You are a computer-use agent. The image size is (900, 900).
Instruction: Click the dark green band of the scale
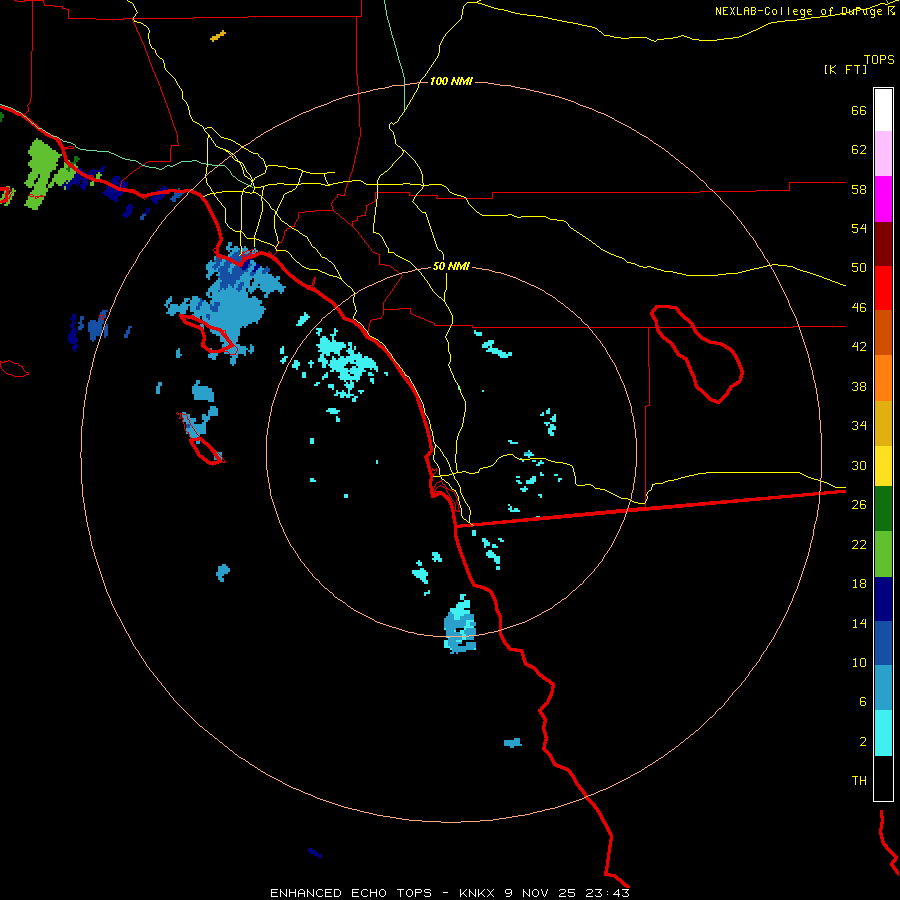pos(883,509)
